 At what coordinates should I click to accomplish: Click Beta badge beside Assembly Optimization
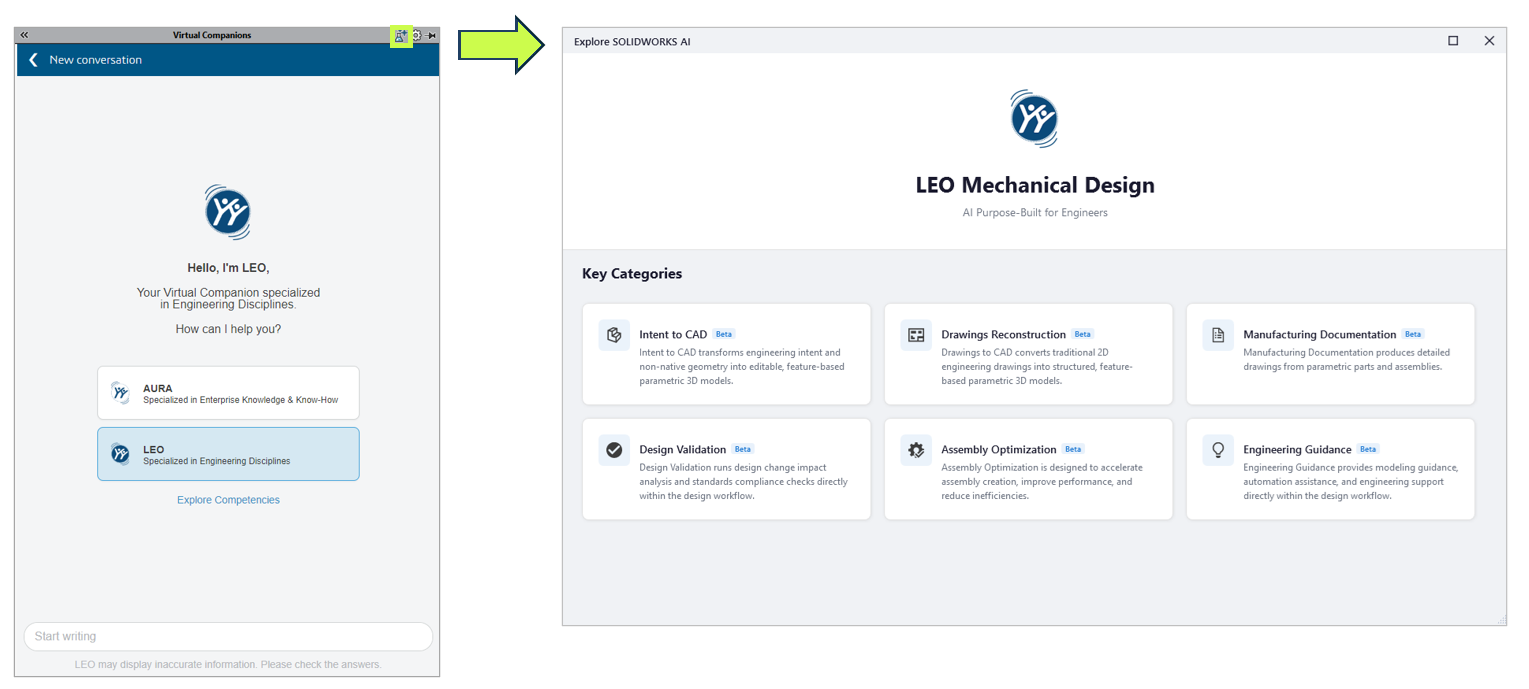point(1073,449)
